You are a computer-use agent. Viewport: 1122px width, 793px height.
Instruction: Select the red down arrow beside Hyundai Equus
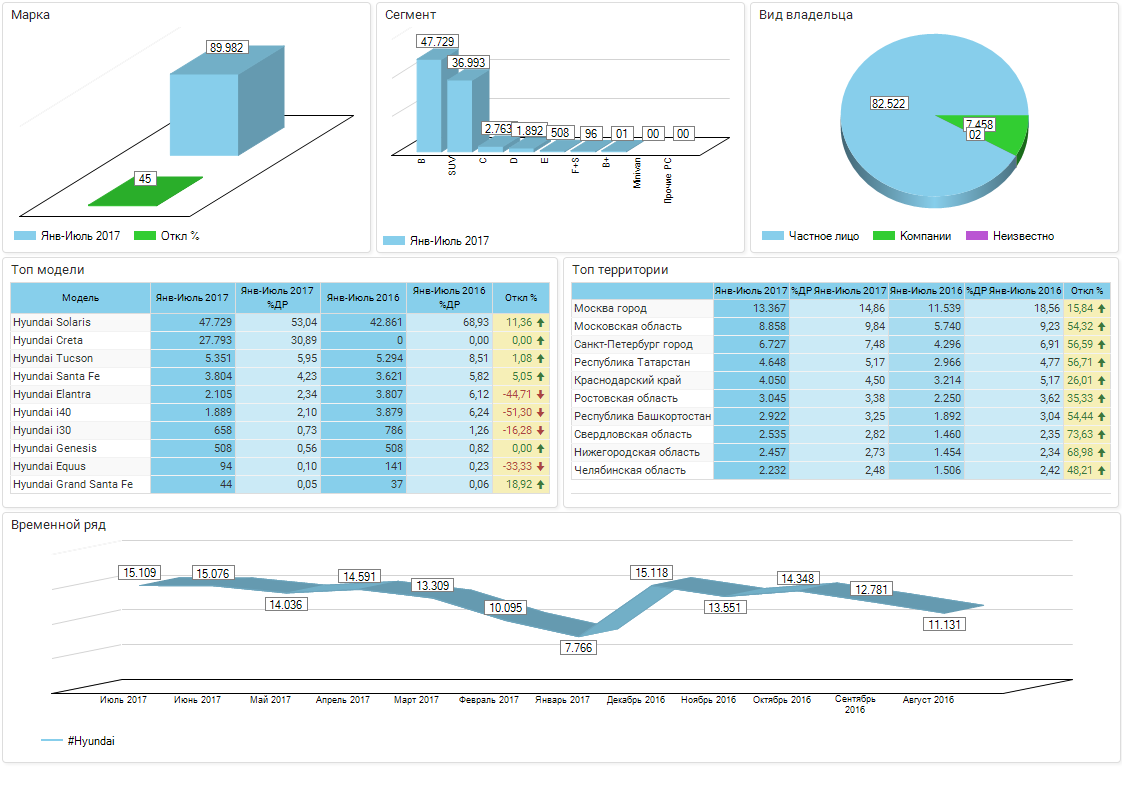[540, 467]
